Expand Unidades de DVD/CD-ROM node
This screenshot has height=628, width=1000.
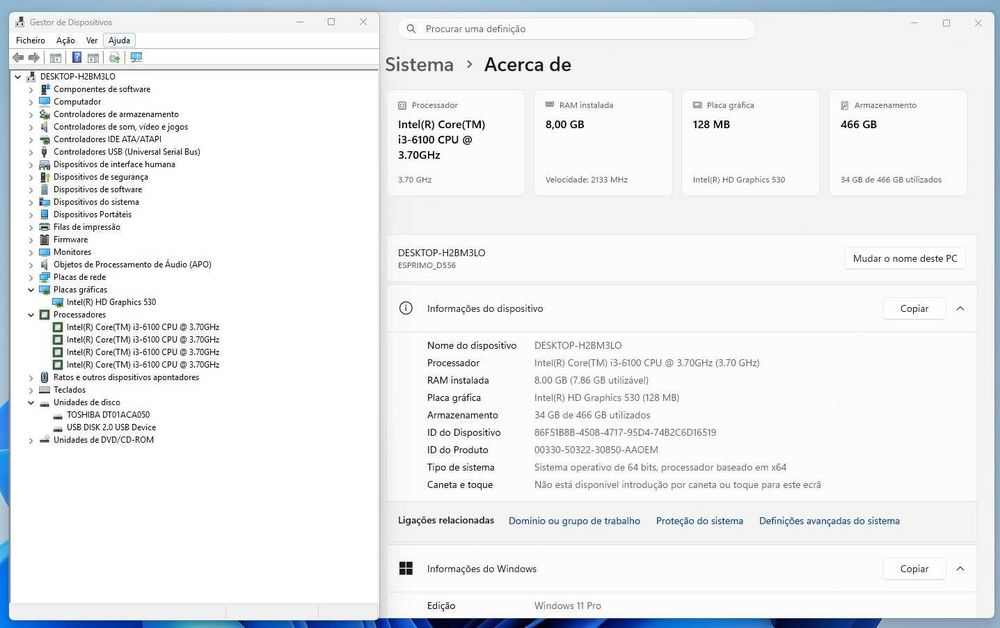coord(31,441)
